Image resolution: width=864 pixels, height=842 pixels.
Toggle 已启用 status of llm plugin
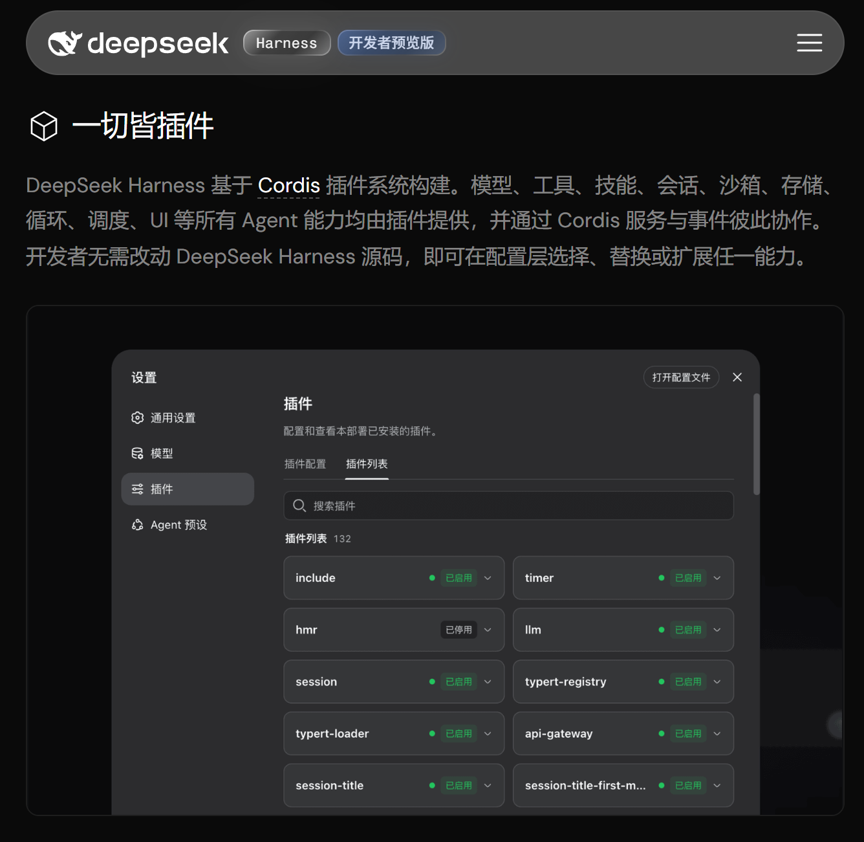[x=688, y=630]
